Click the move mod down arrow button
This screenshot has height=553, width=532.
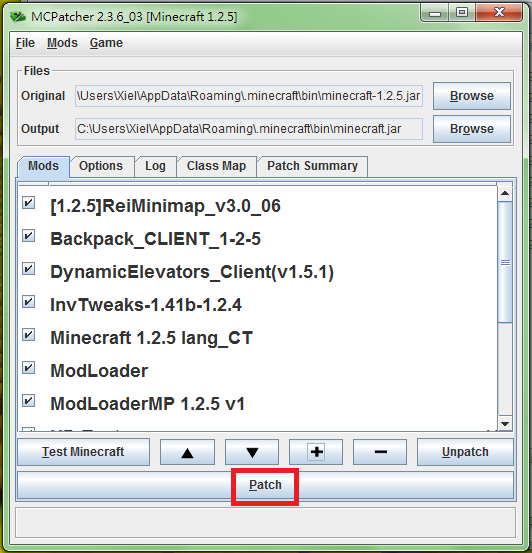[x=252, y=452]
